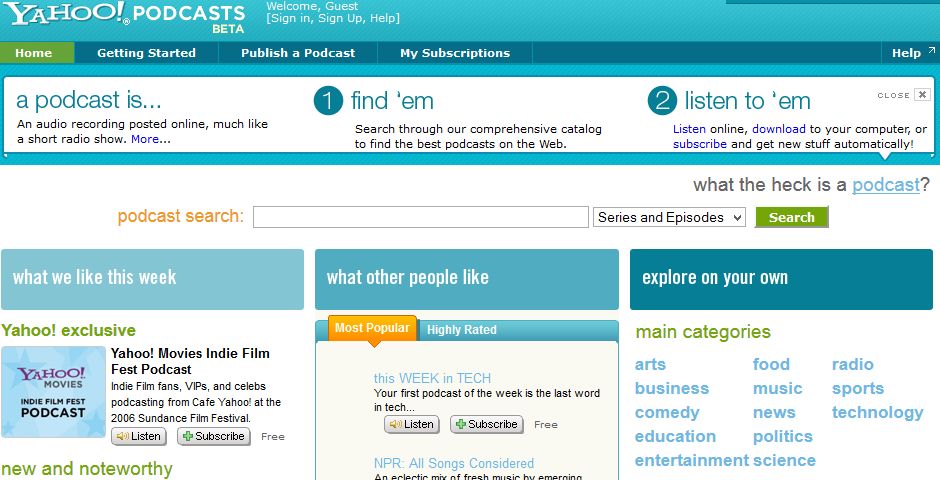This screenshot has width=940, height=480.
Task: Open NPR: All Songs Considered podcast
Action: click(454, 463)
